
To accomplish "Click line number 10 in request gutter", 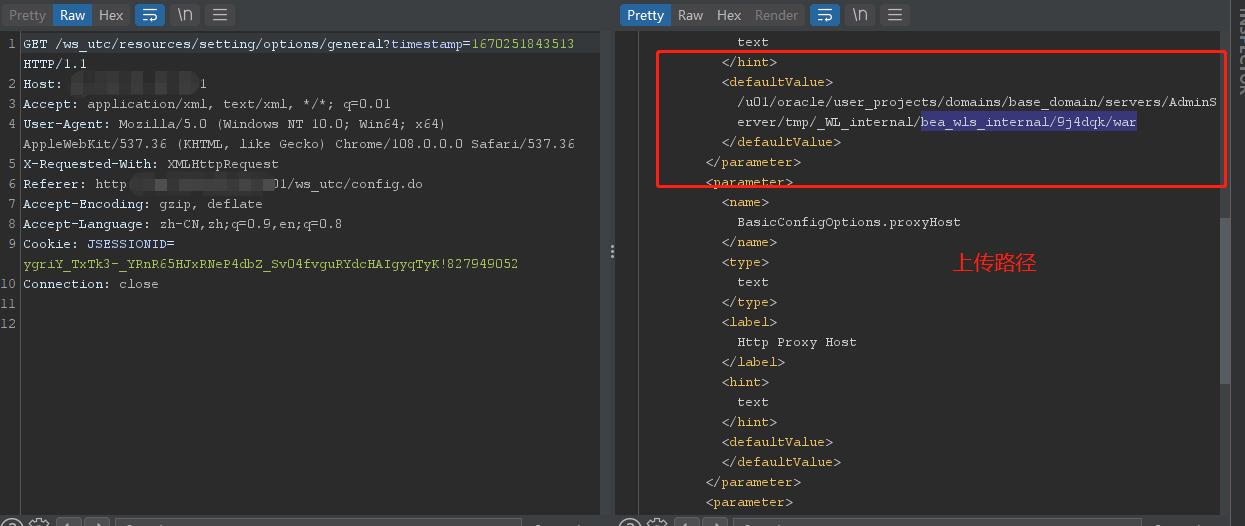I will click(x=9, y=284).
